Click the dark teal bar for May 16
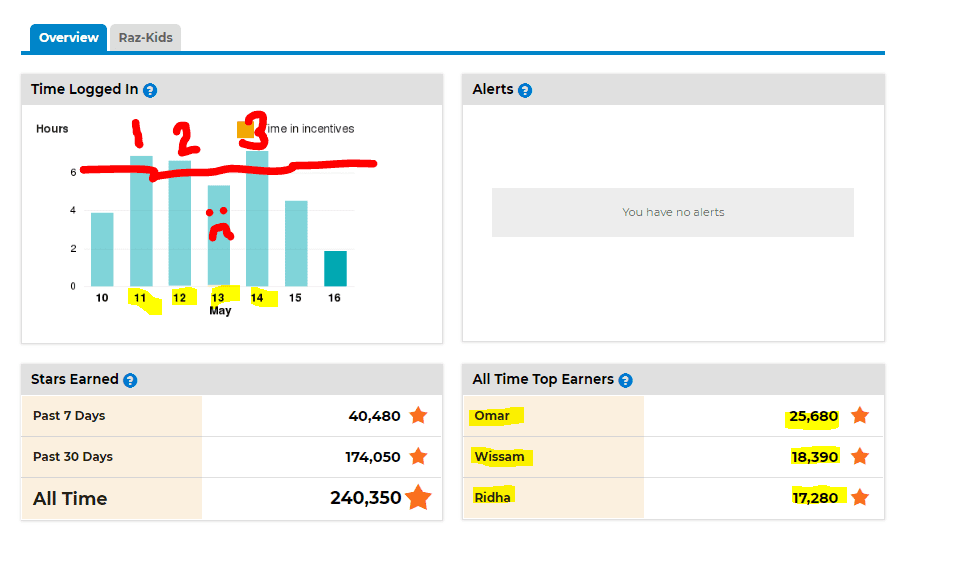This screenshot has height=575, width=965. [x=335, y=268]
